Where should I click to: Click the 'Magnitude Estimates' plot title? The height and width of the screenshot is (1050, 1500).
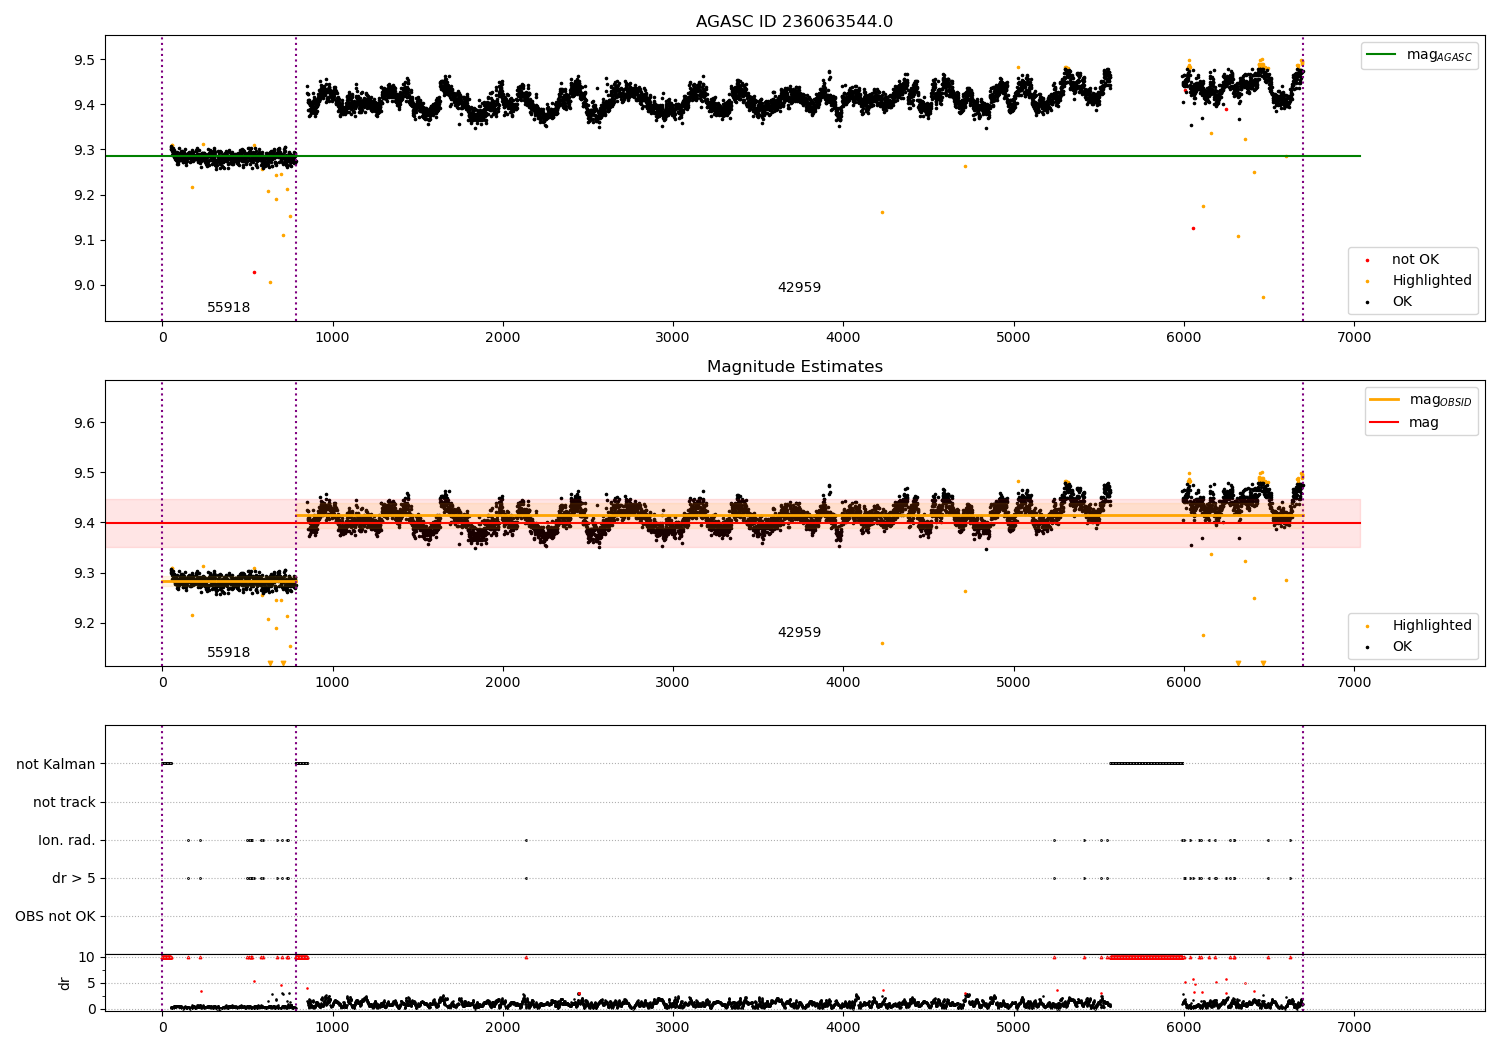point(794,367)
